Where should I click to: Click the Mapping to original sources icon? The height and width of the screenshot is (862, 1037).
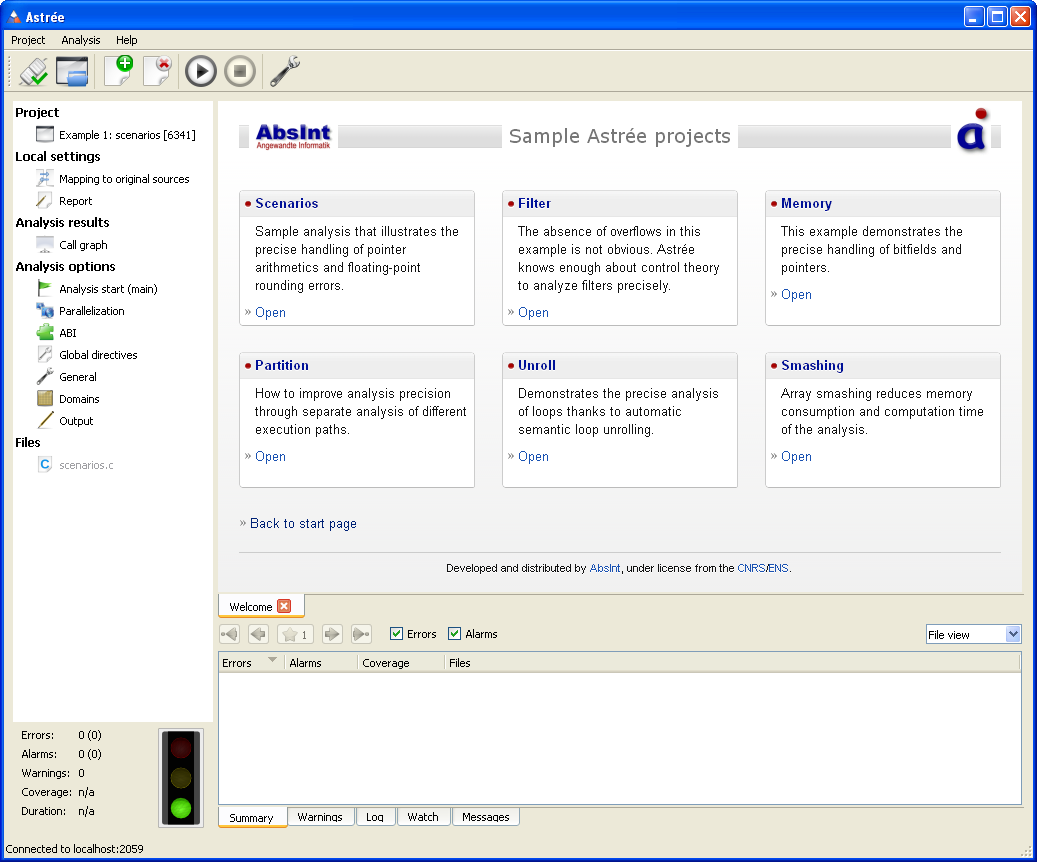pos(45,179)
